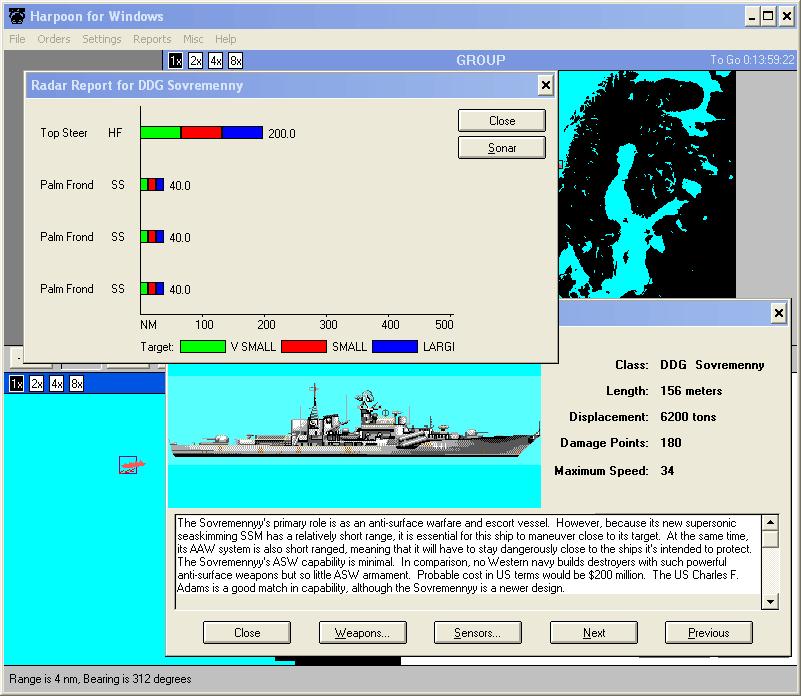Set GROUP window zoom to 4x
Image resolution: width=801 pixels, height=696 pixels.
[x=216, y=61]
